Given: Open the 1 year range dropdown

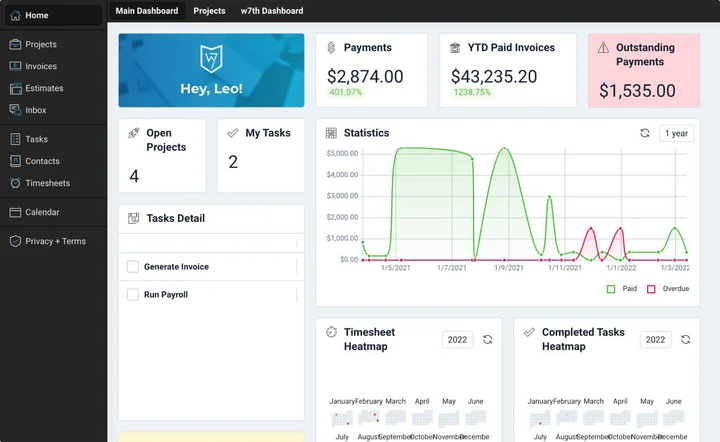Looking at the screenshot, I should [x=676, y=133].
